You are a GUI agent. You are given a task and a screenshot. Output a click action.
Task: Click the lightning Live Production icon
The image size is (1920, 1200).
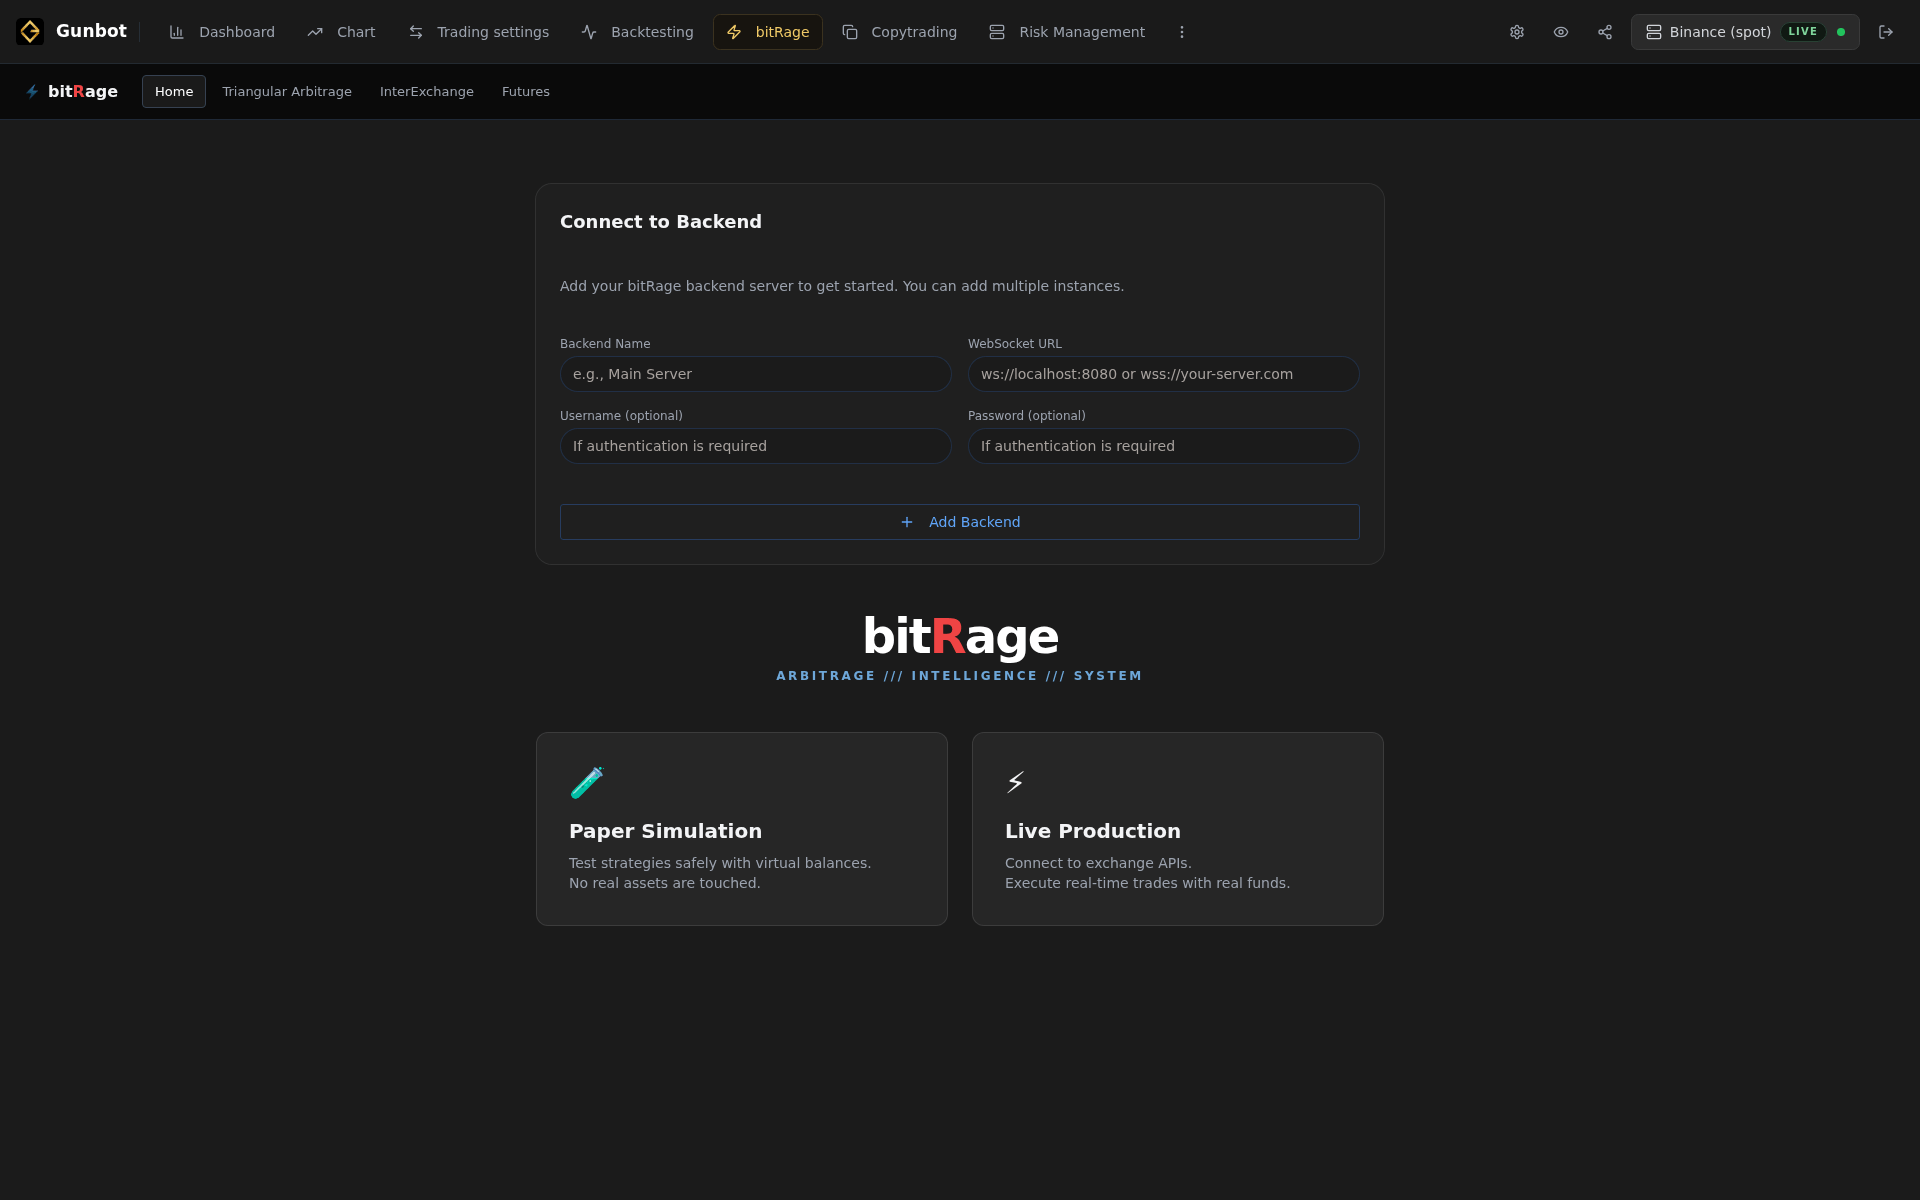[x=1015, y=782]
